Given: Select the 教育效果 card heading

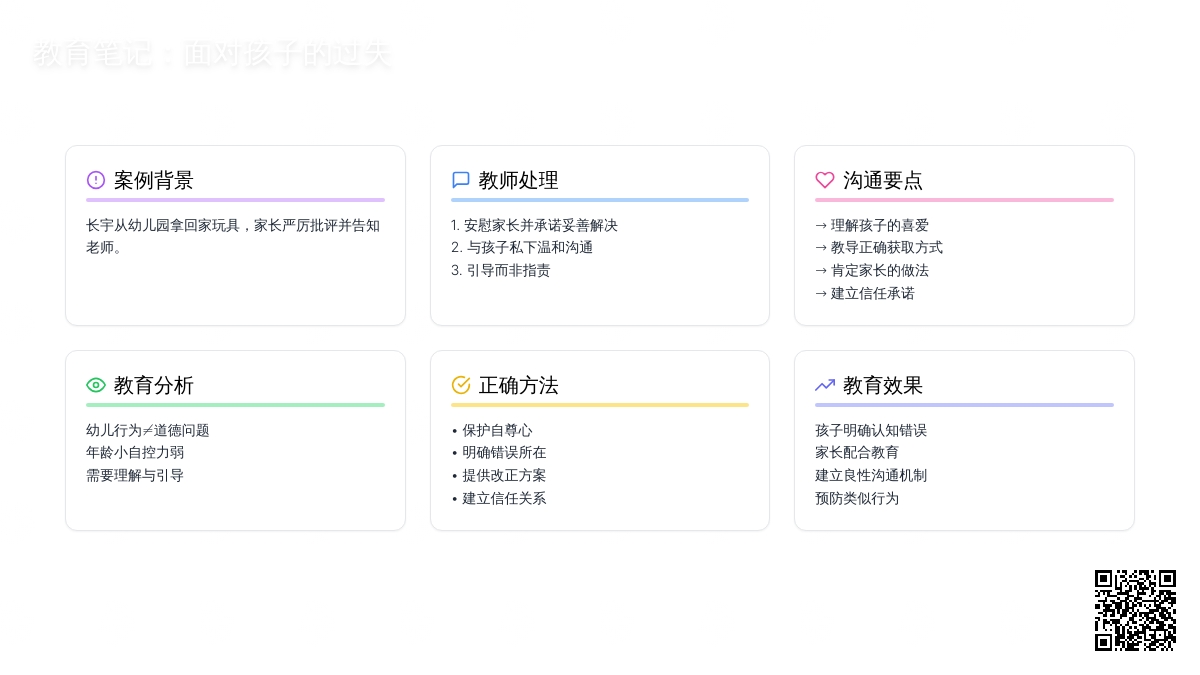Looking at the screenshot, I should [x=883, y=385].
